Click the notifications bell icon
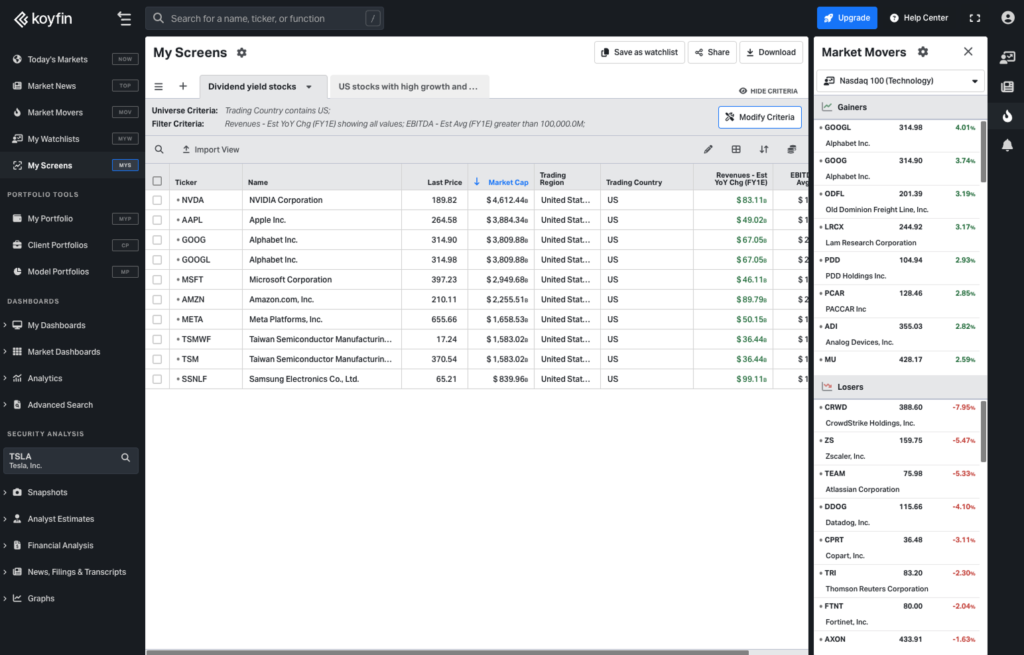Image resolution: width=1024 pixels, height=655 pixels. (x=1009, y=144)
